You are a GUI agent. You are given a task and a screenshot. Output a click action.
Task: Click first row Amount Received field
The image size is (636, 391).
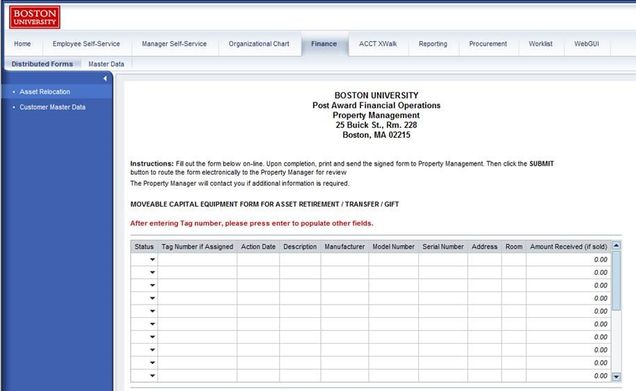click(568, 260)
